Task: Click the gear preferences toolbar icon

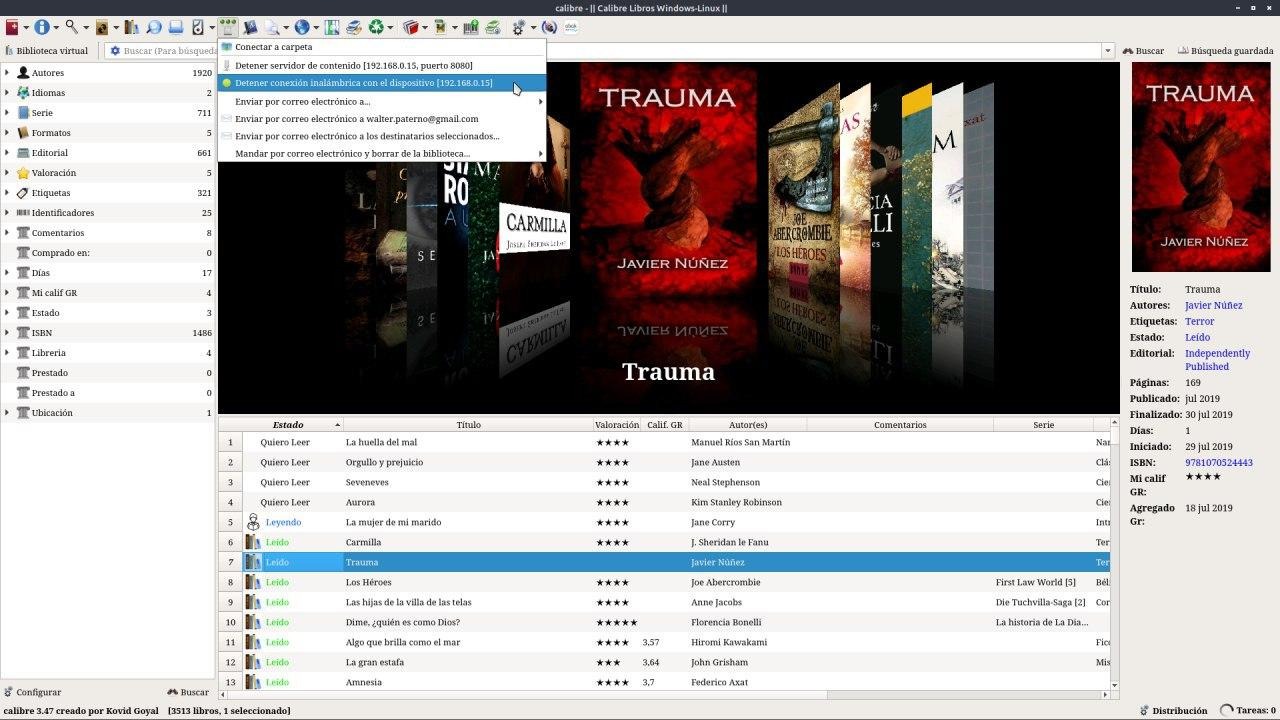Action: pyautogui.click(x=518, y=28)
